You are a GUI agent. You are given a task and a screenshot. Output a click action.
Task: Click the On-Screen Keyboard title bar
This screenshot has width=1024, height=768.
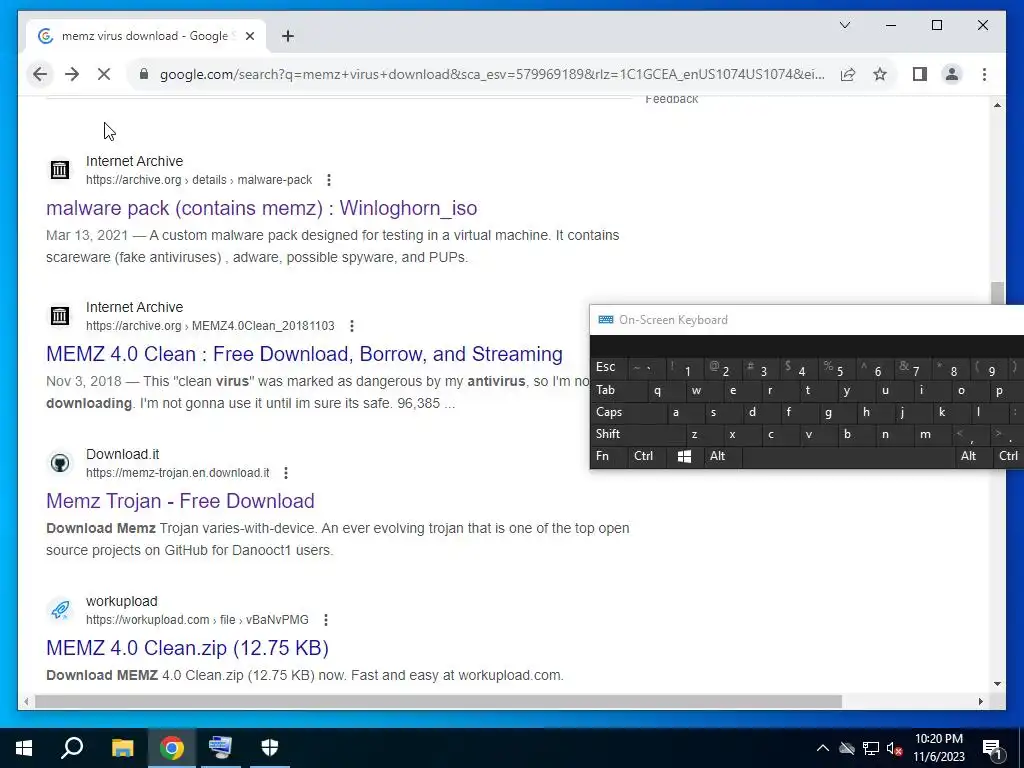point(807,320)
